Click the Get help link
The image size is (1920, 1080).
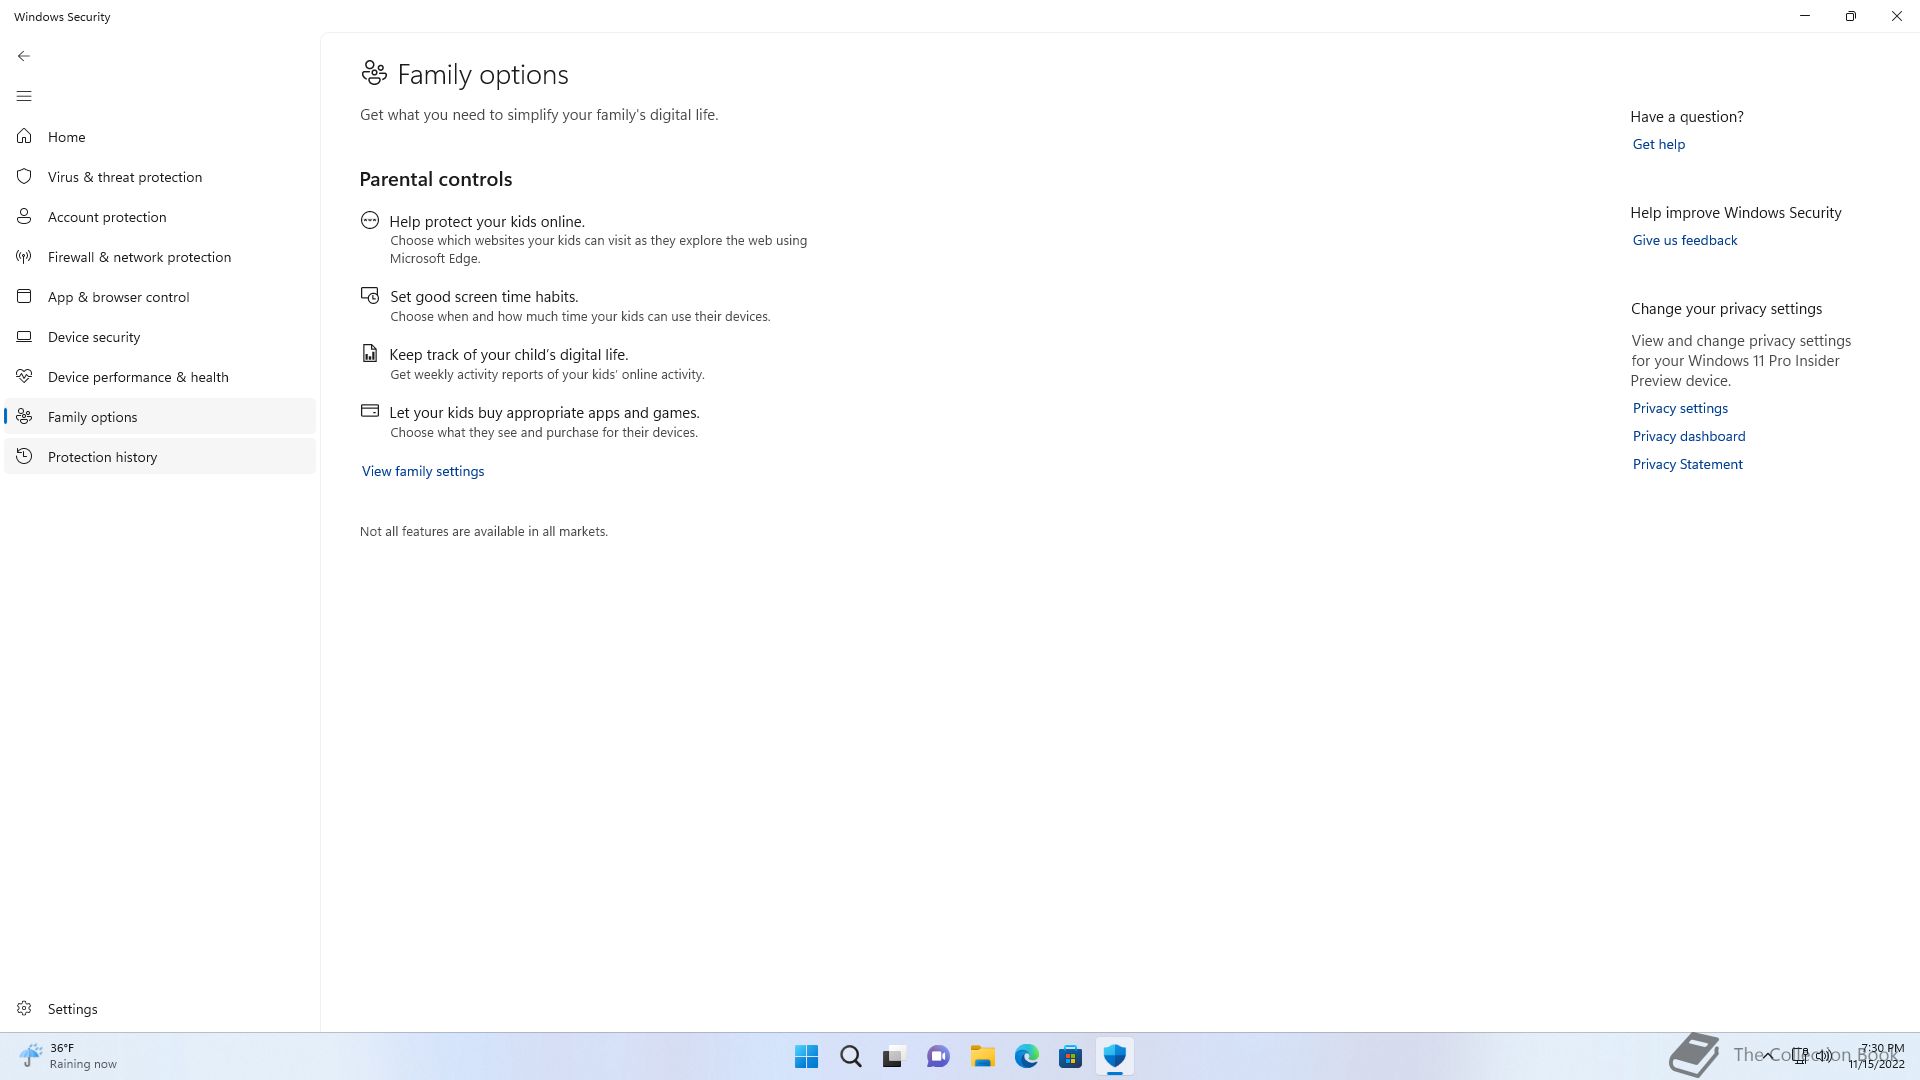[1658, 144]
